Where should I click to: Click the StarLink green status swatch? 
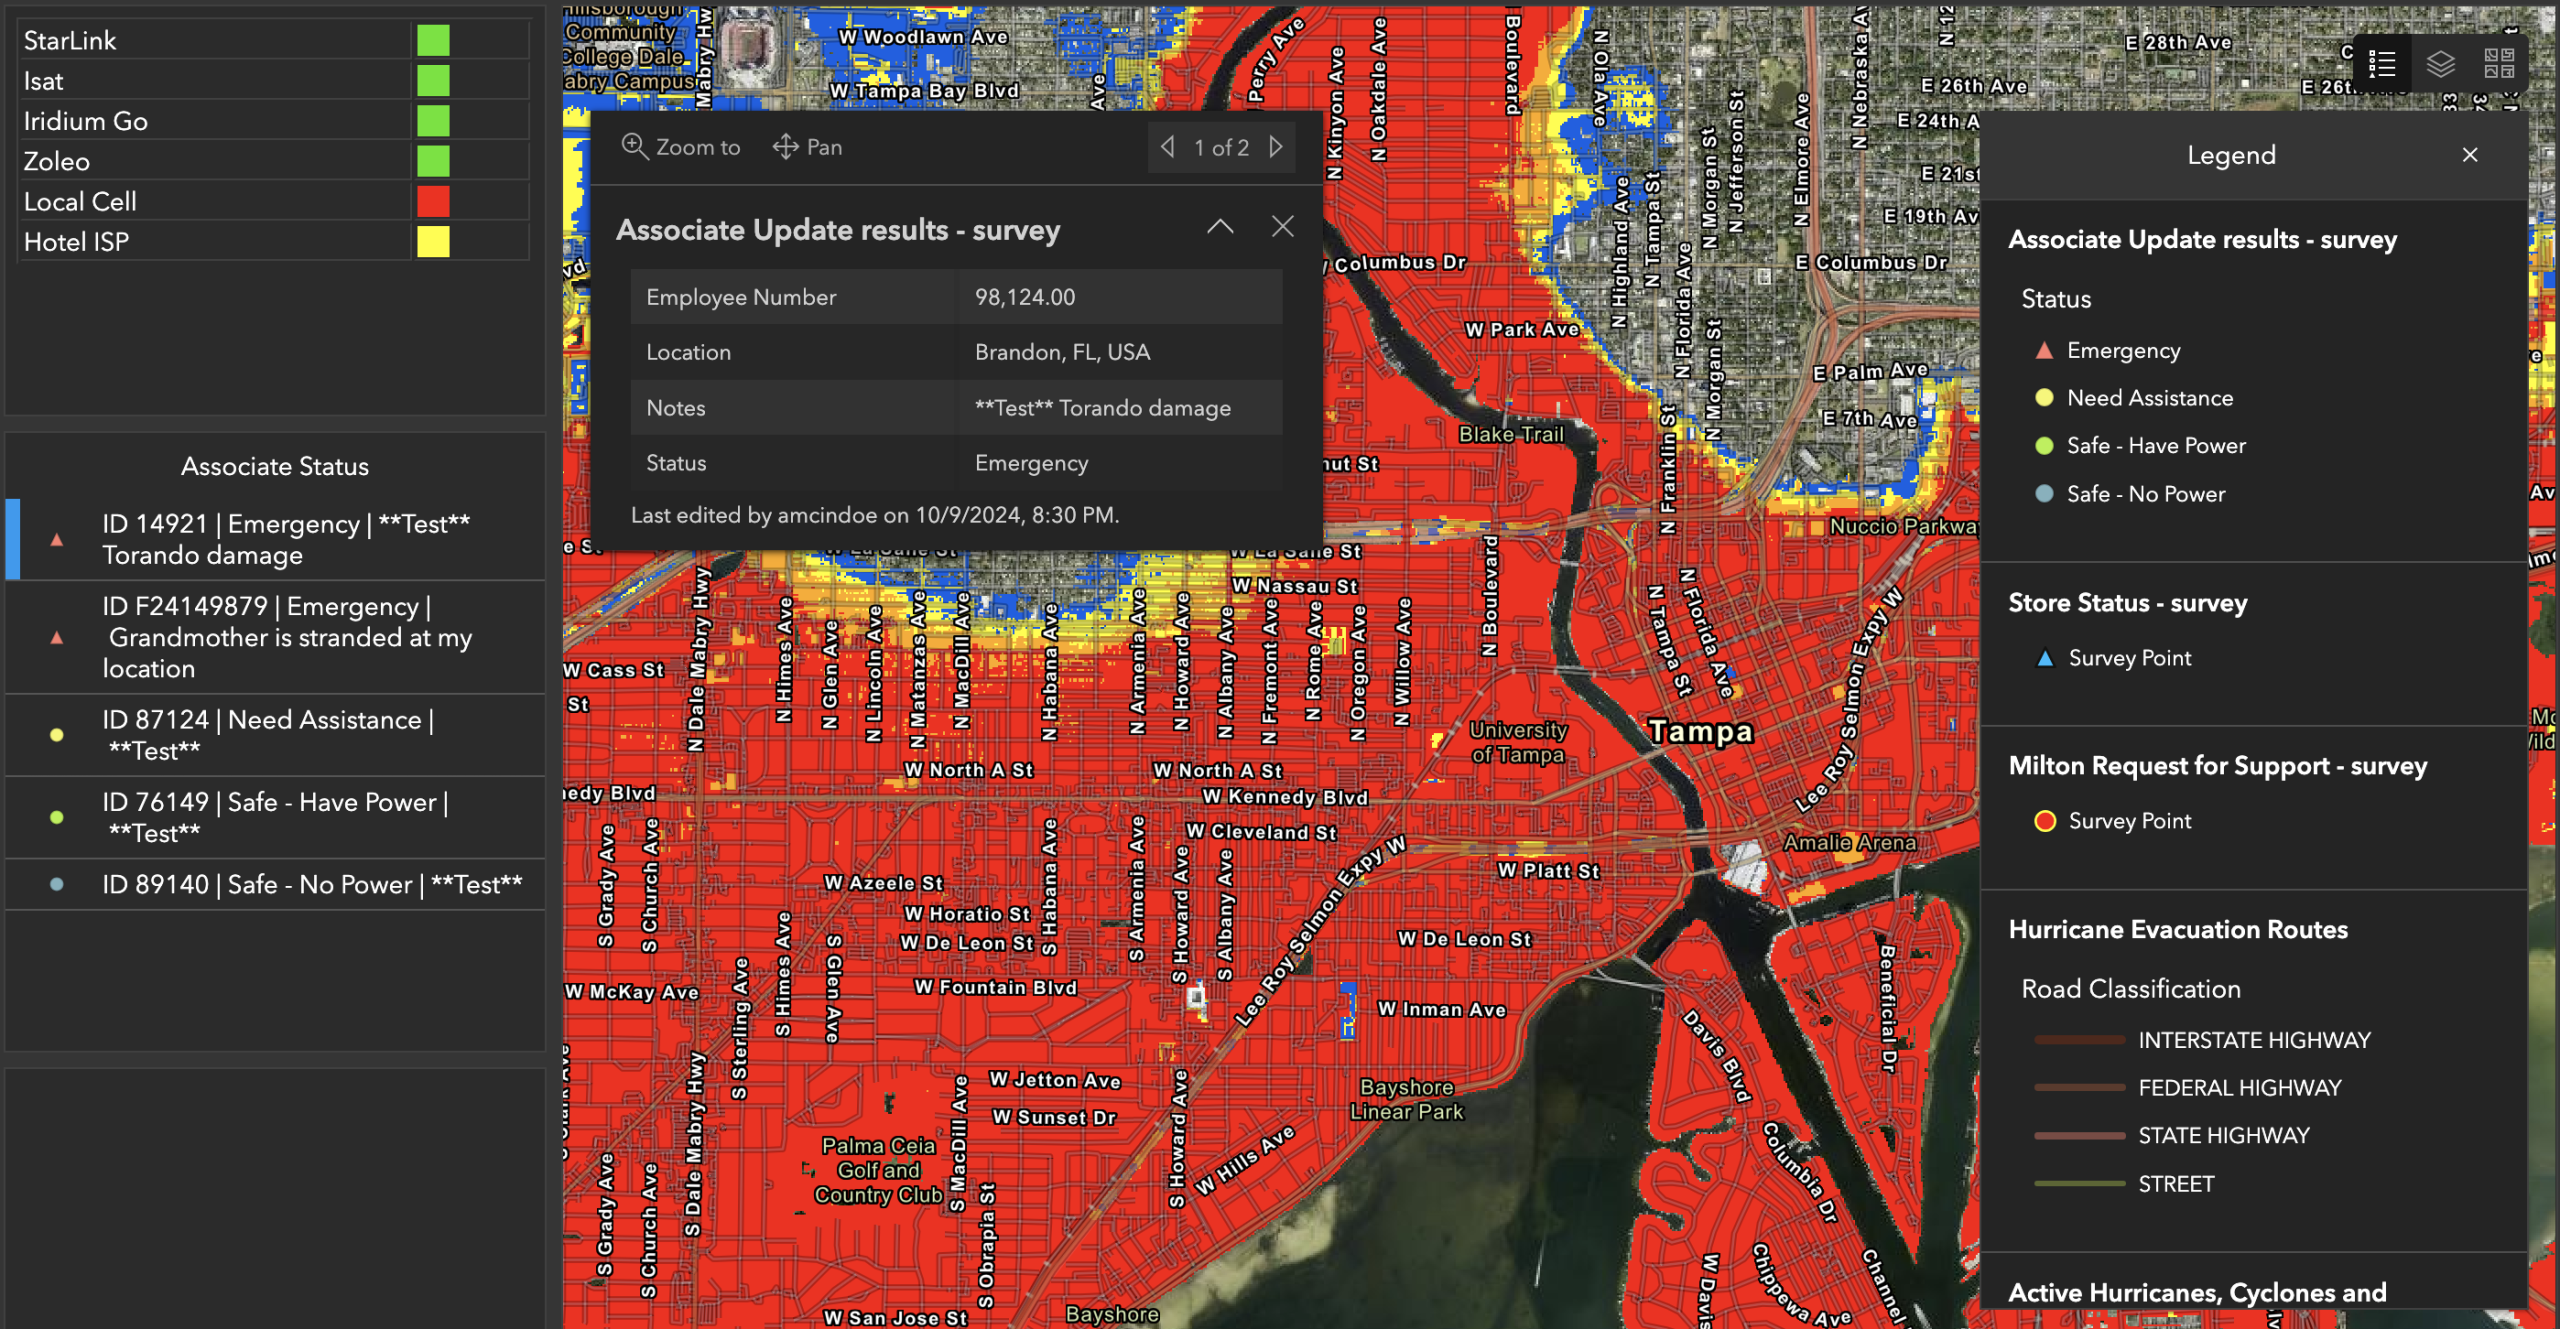tap(433, 41)
